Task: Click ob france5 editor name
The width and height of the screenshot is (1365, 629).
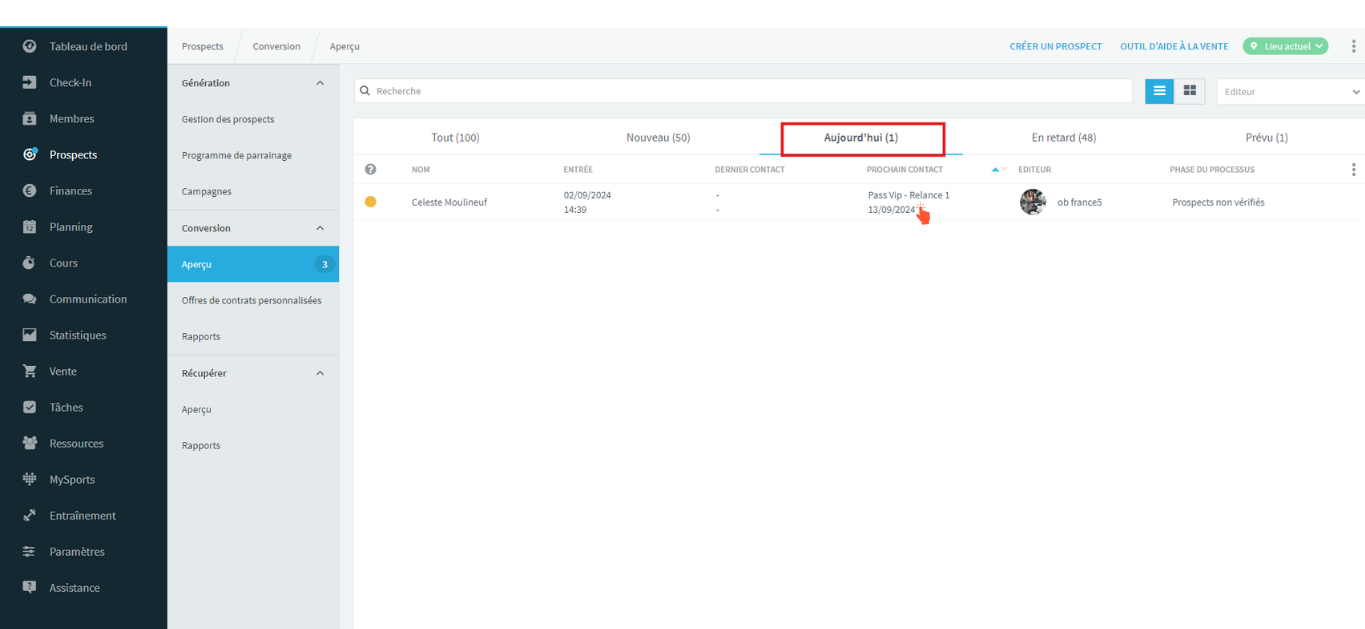Action: coord(1080,202)
